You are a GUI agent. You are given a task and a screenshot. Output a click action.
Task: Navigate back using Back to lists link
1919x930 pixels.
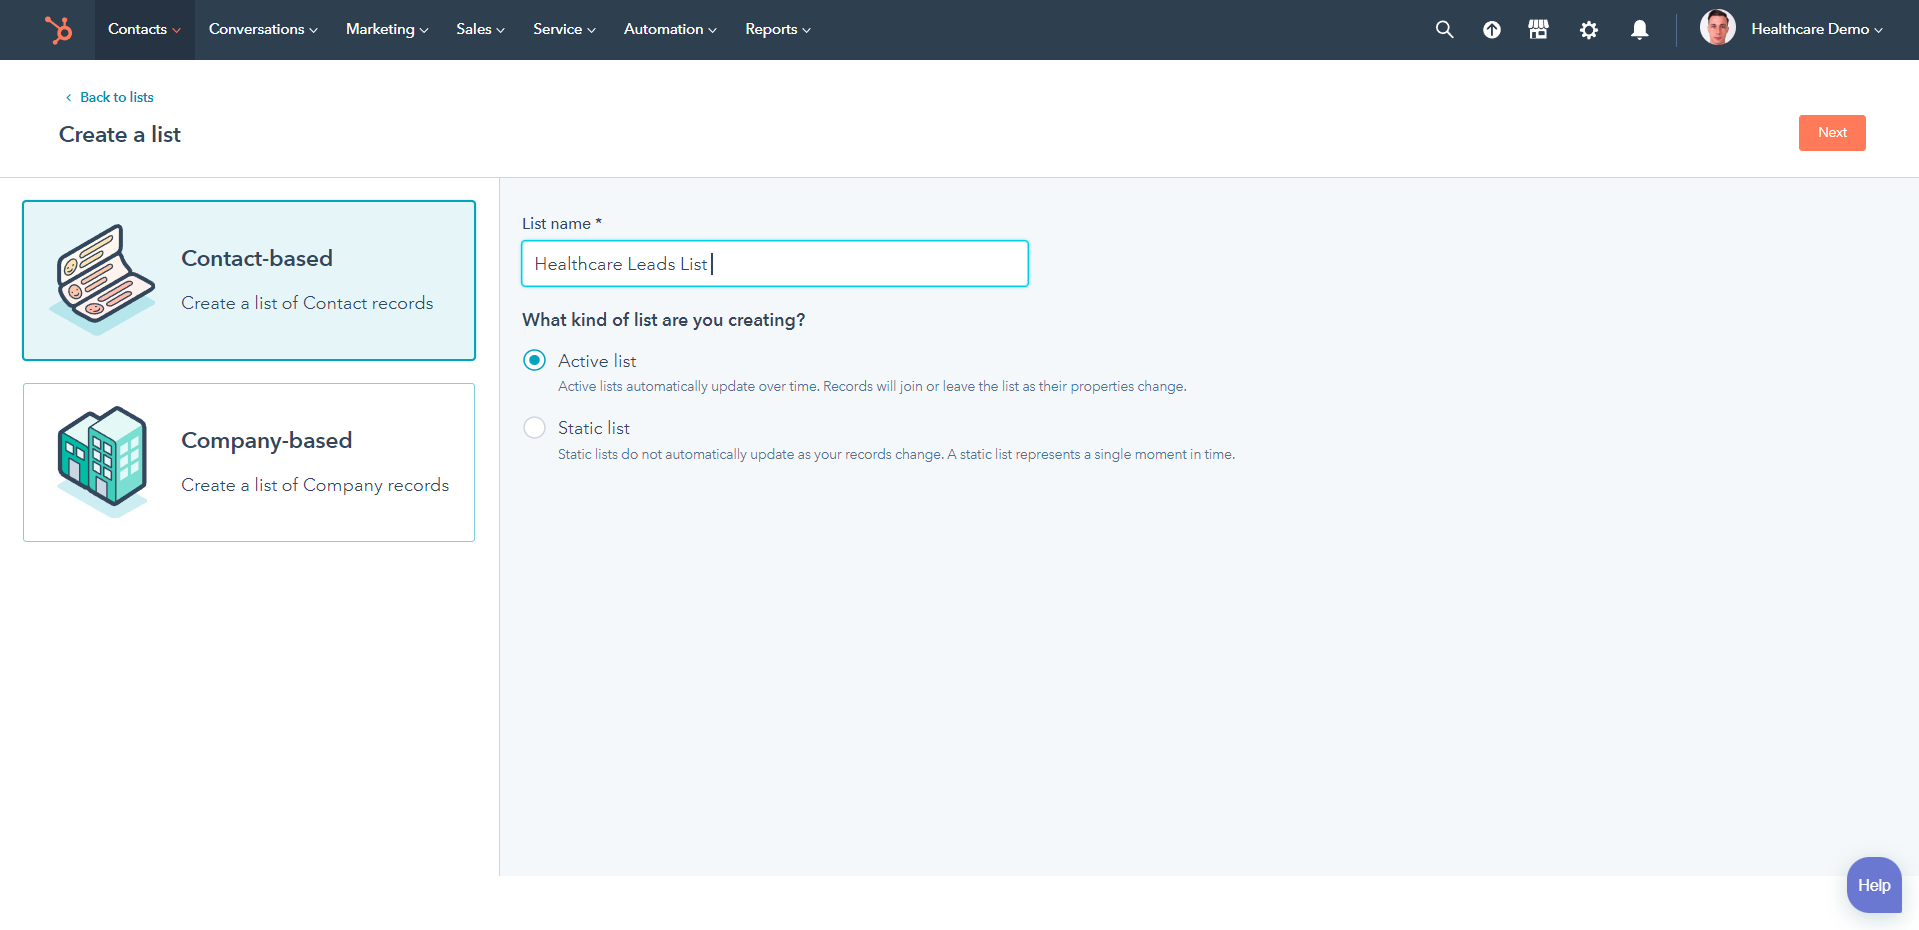coord(115,97)
